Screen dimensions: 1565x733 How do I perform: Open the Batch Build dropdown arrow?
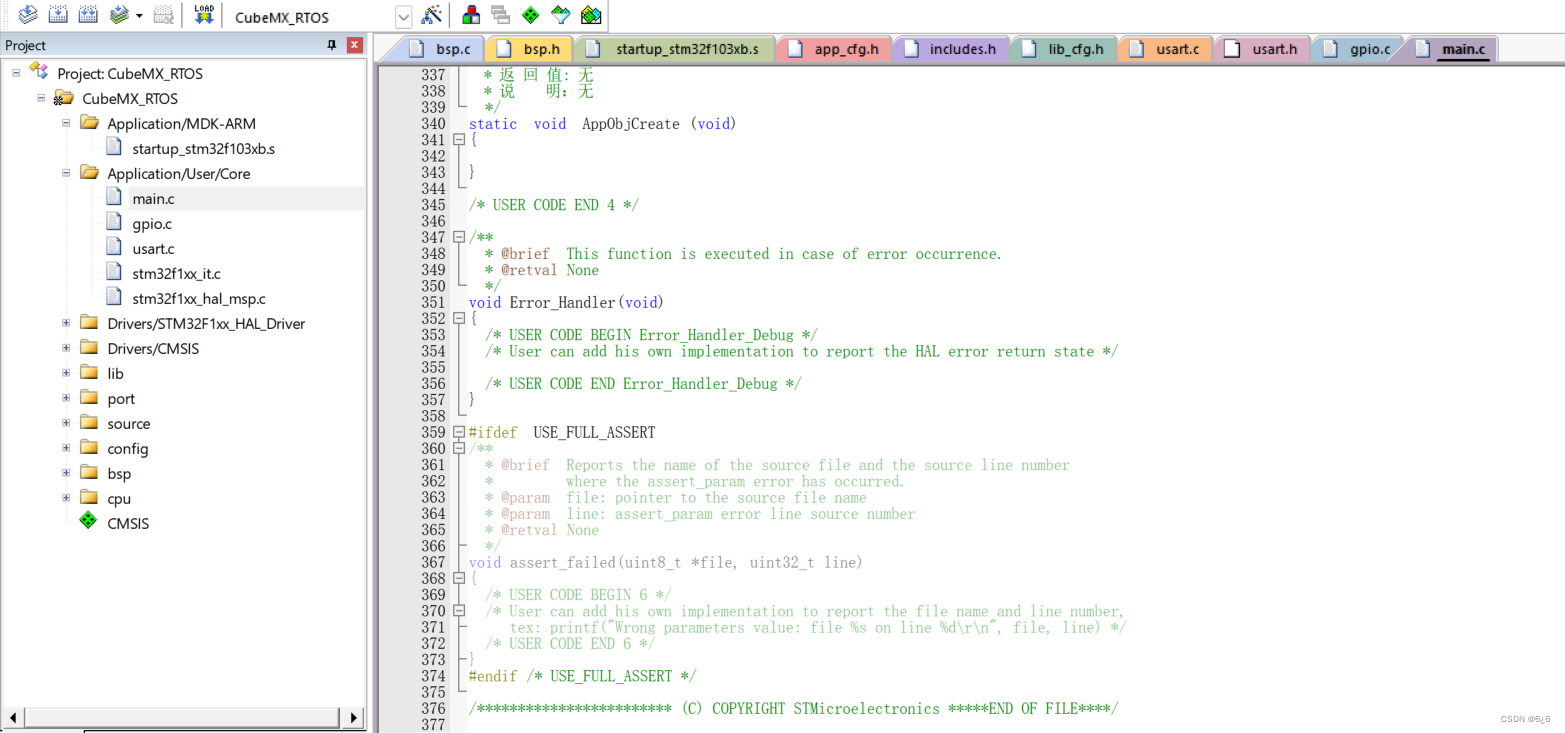tap(139, 16)
